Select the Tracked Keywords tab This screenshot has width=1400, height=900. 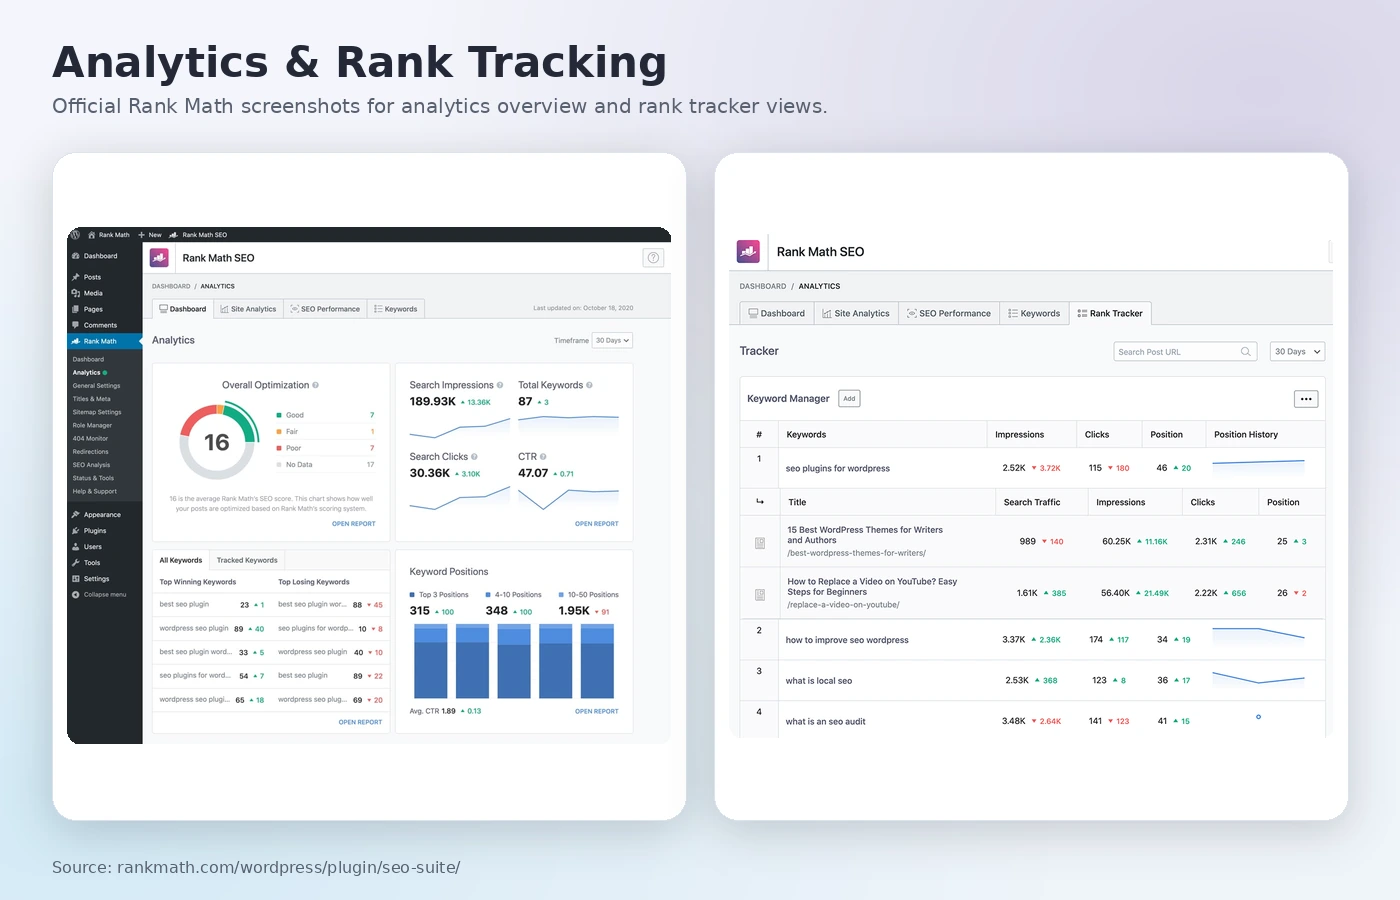pyautogui.click(x=247, y=560)
